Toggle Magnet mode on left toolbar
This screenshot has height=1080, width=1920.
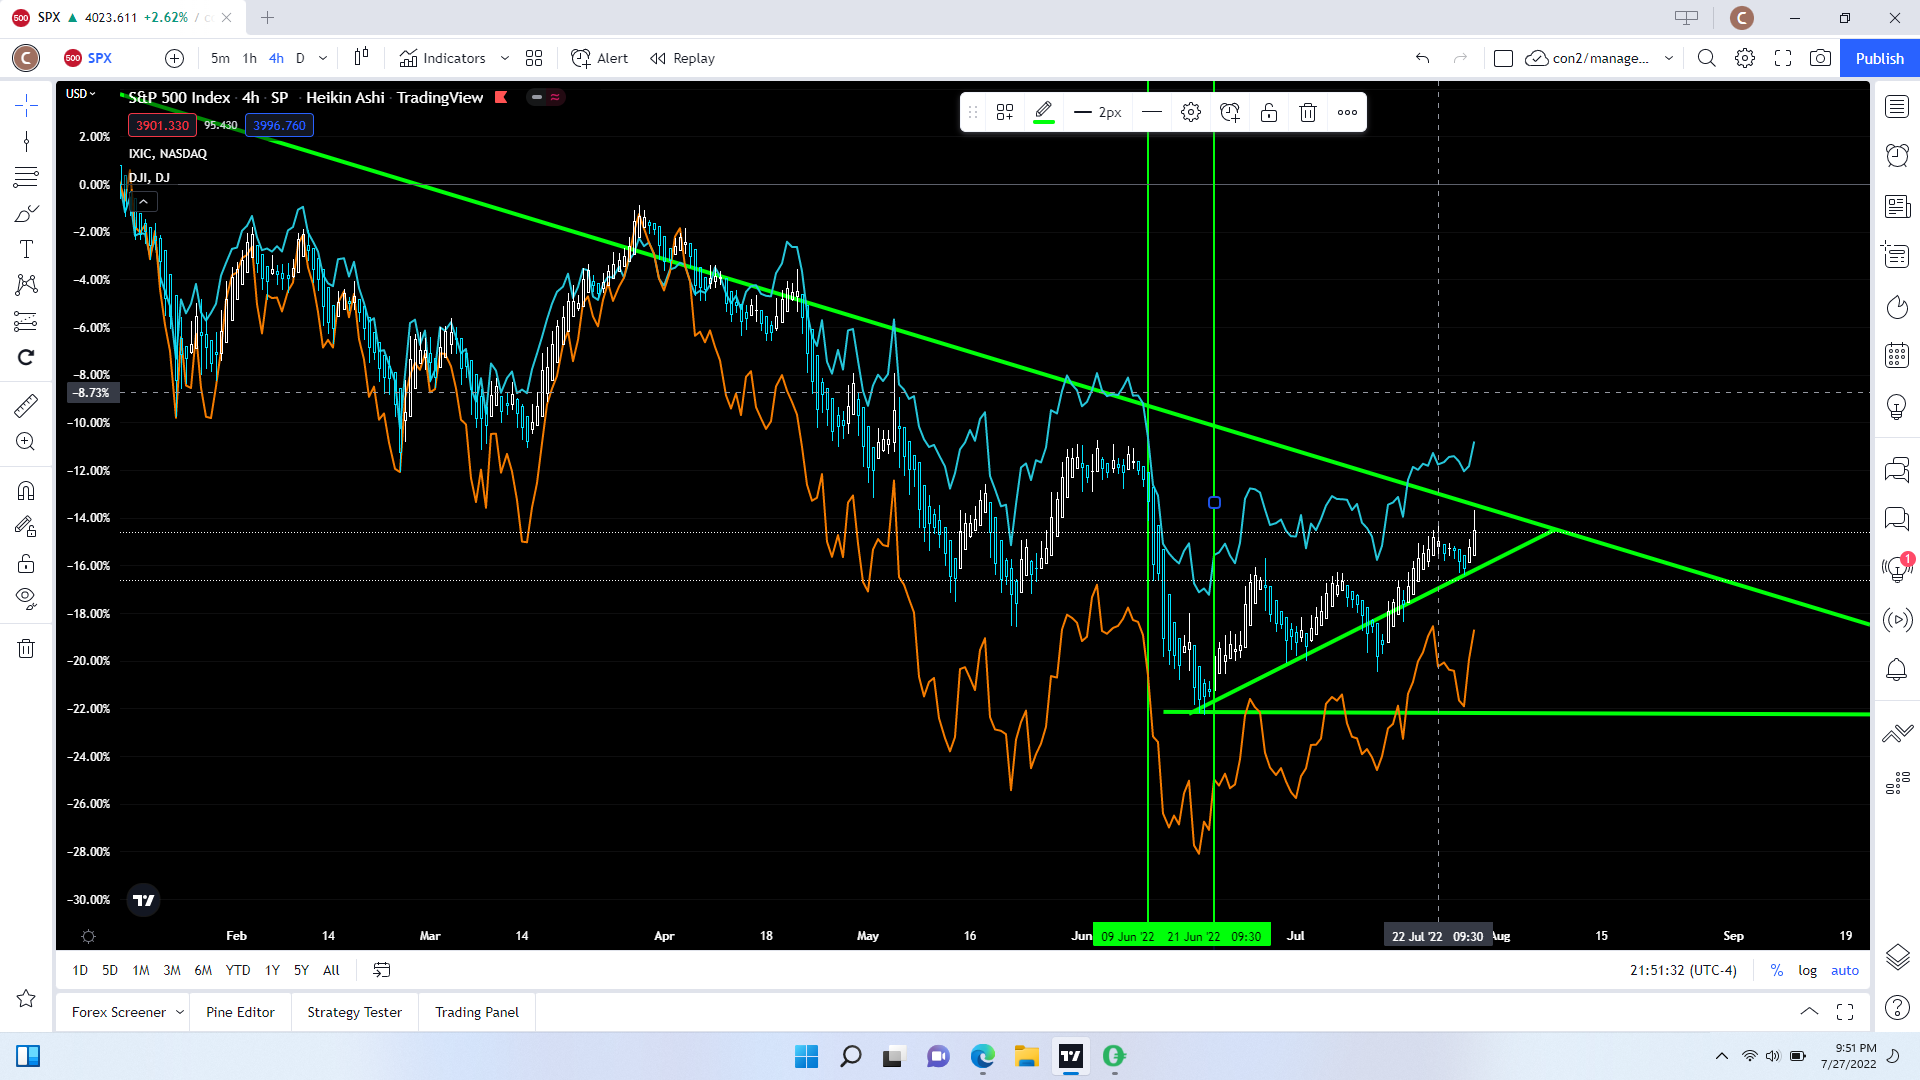tap(26, 491)
